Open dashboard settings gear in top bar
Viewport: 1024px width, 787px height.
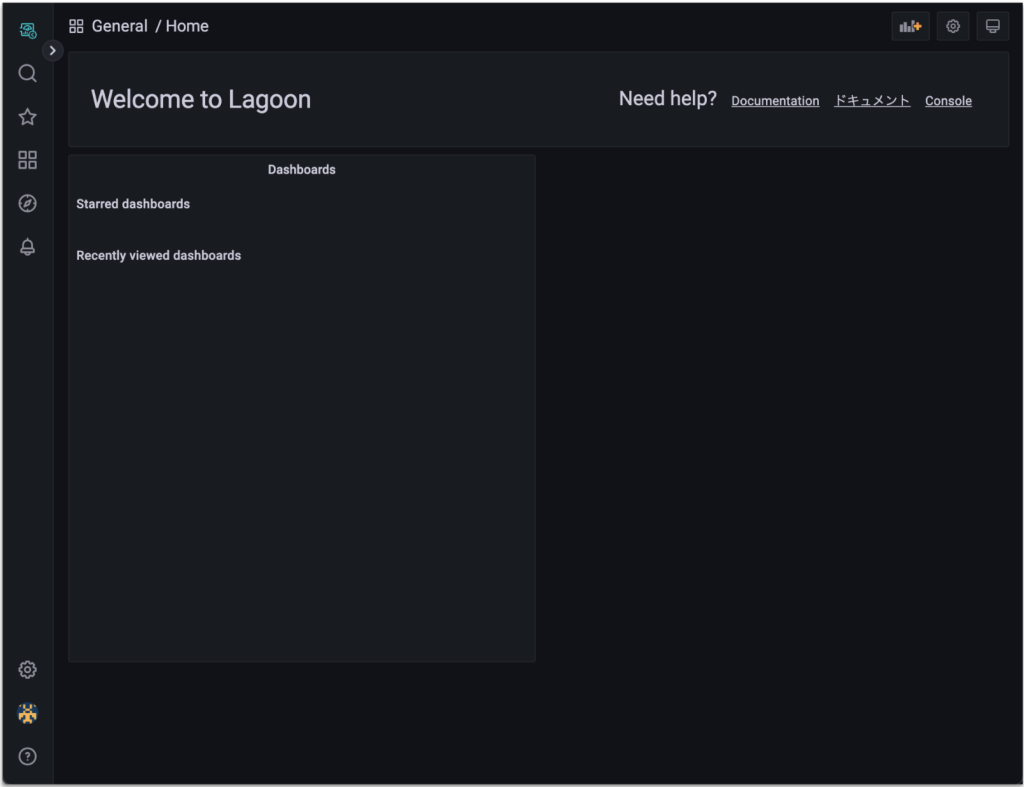[953, 26]
